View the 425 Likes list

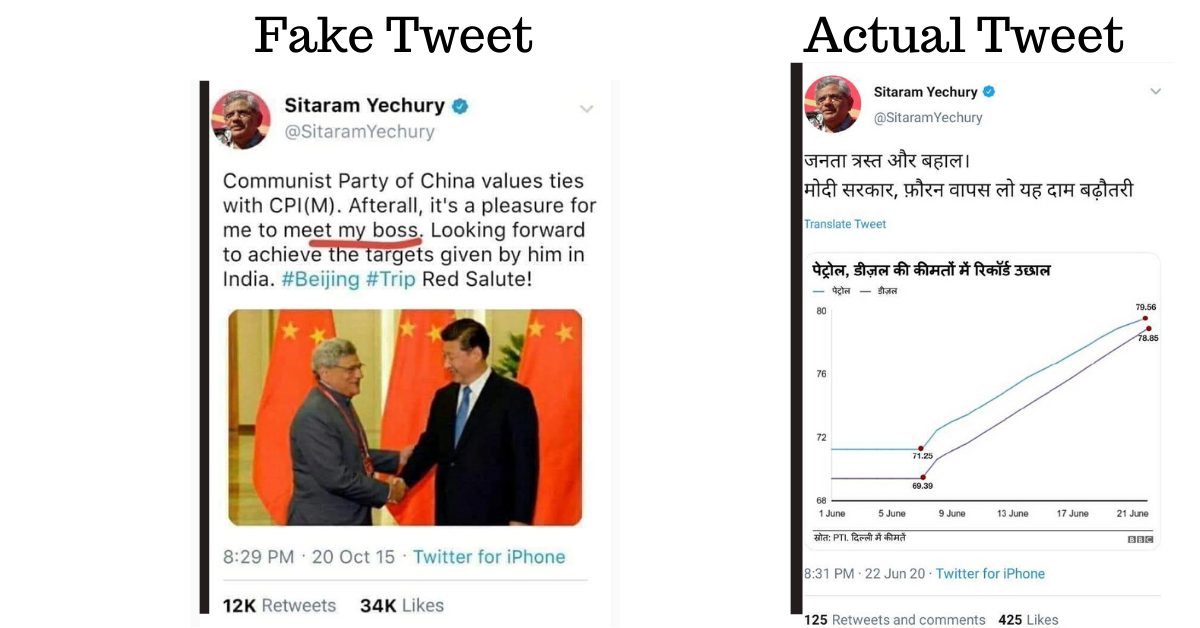coord(1028,620)
